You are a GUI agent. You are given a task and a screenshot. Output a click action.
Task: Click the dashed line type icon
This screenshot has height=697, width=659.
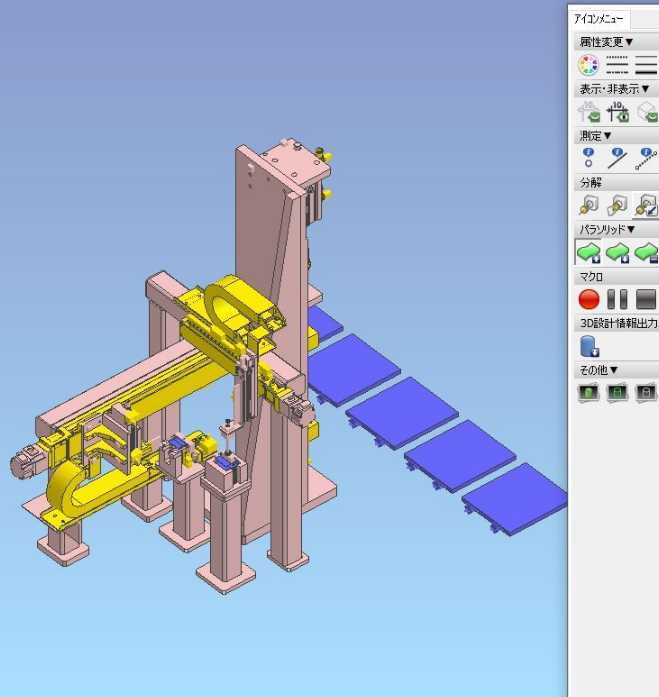click(x=617, y=66)
